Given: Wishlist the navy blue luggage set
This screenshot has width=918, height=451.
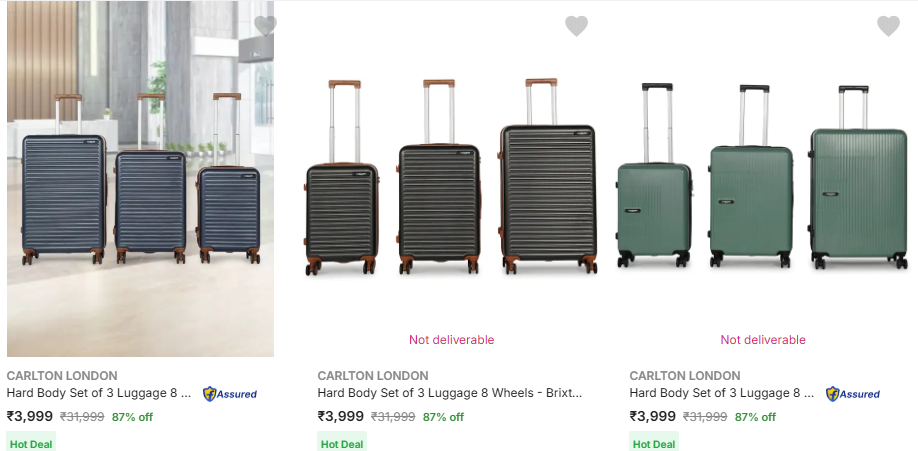Looking at the screenshot, I should [x=265, y=26].
